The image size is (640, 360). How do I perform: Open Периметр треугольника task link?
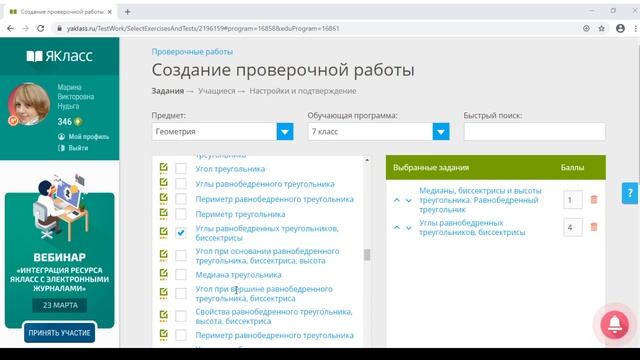pyautogui.click(x=240, y=214)
